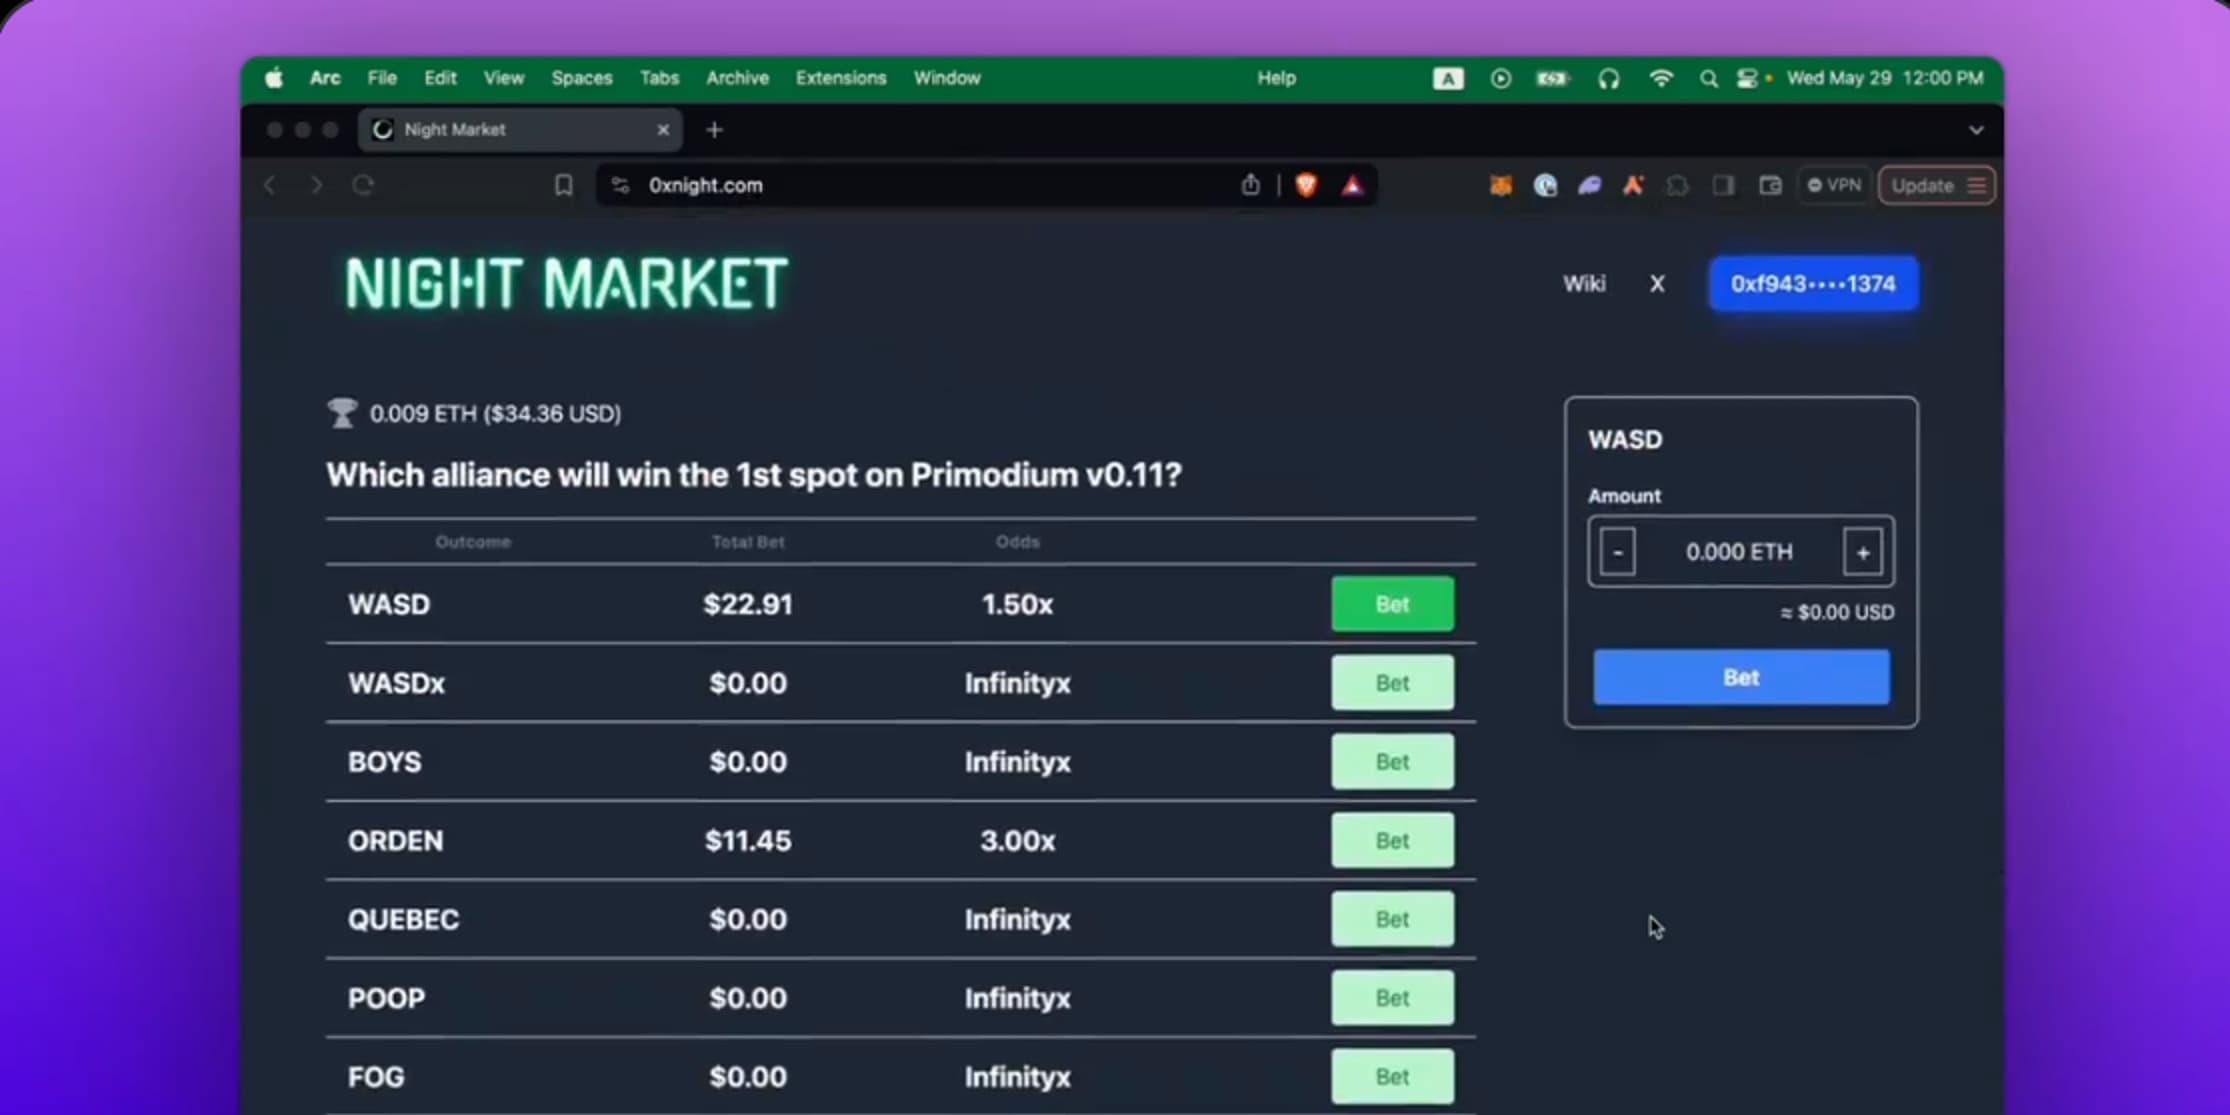Close the Night Market tab
The width and height of the screenshot is (2230, 1115).
(x=663, y=130)
